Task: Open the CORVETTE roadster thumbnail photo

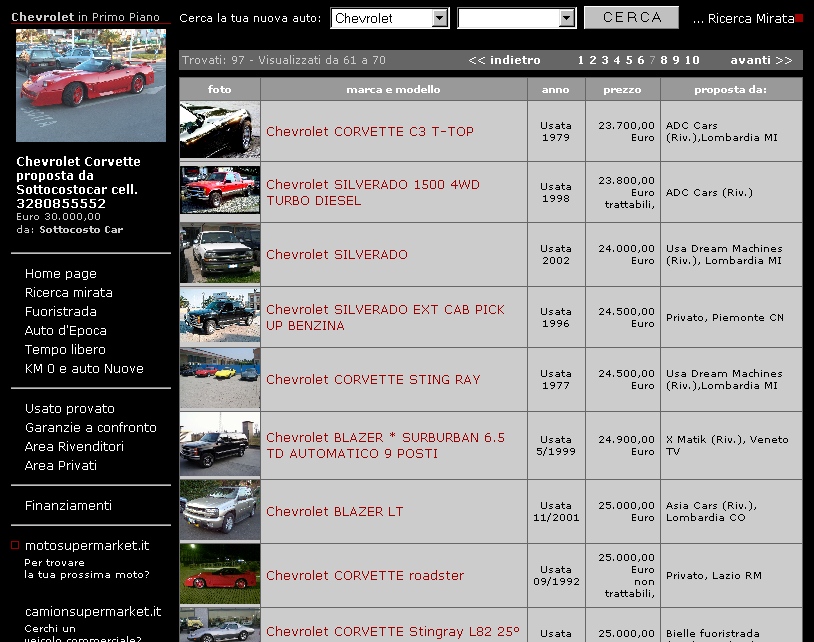Action: 220,574
